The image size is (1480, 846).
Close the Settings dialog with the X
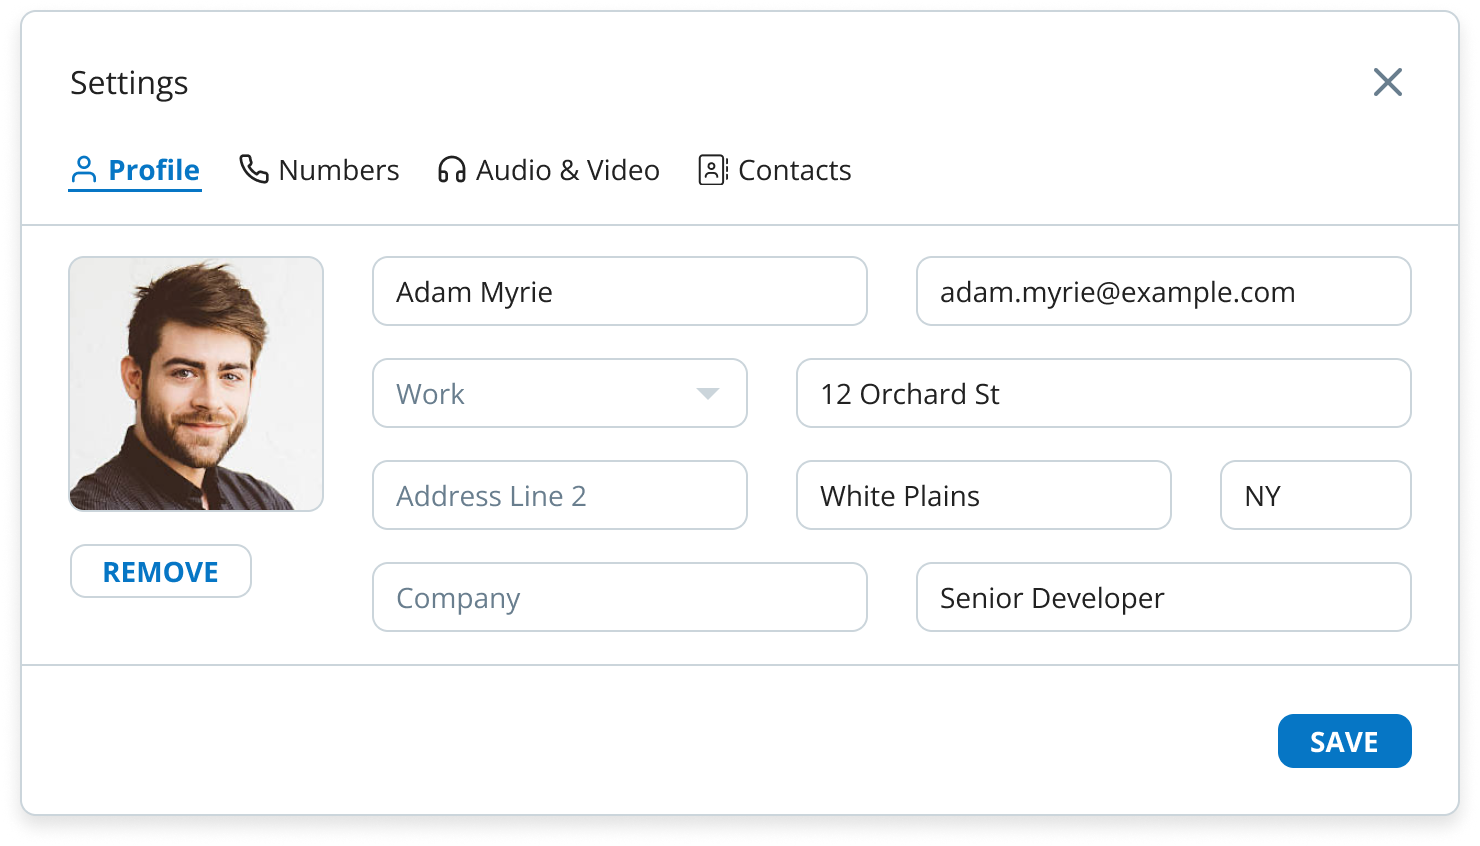pyautogui.click(x=1387, y=82)
